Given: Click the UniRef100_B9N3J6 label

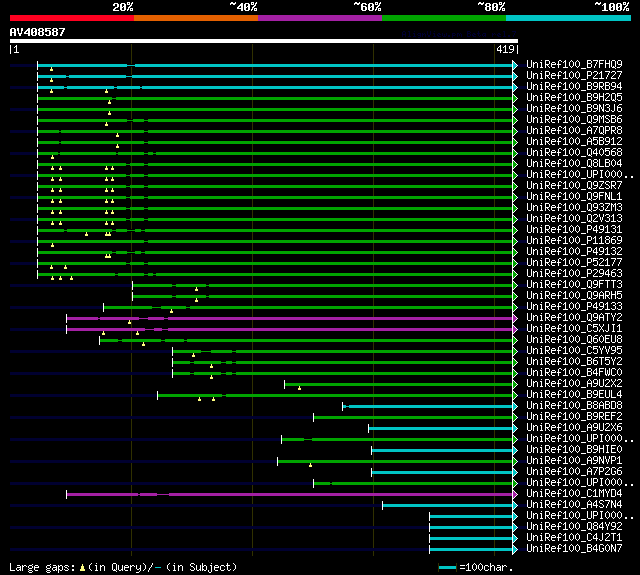Looking at the screenshot, I should [574, 109].
